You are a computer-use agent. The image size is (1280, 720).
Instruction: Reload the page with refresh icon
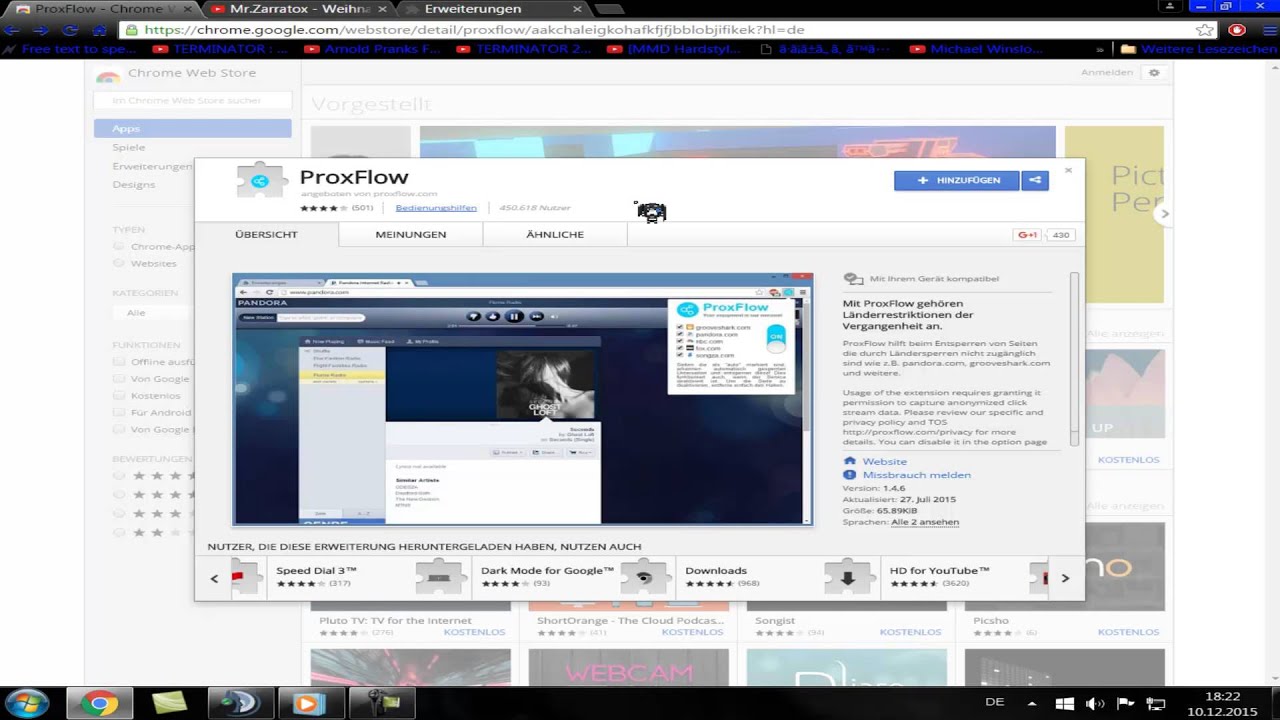click(x=70, y=30)
